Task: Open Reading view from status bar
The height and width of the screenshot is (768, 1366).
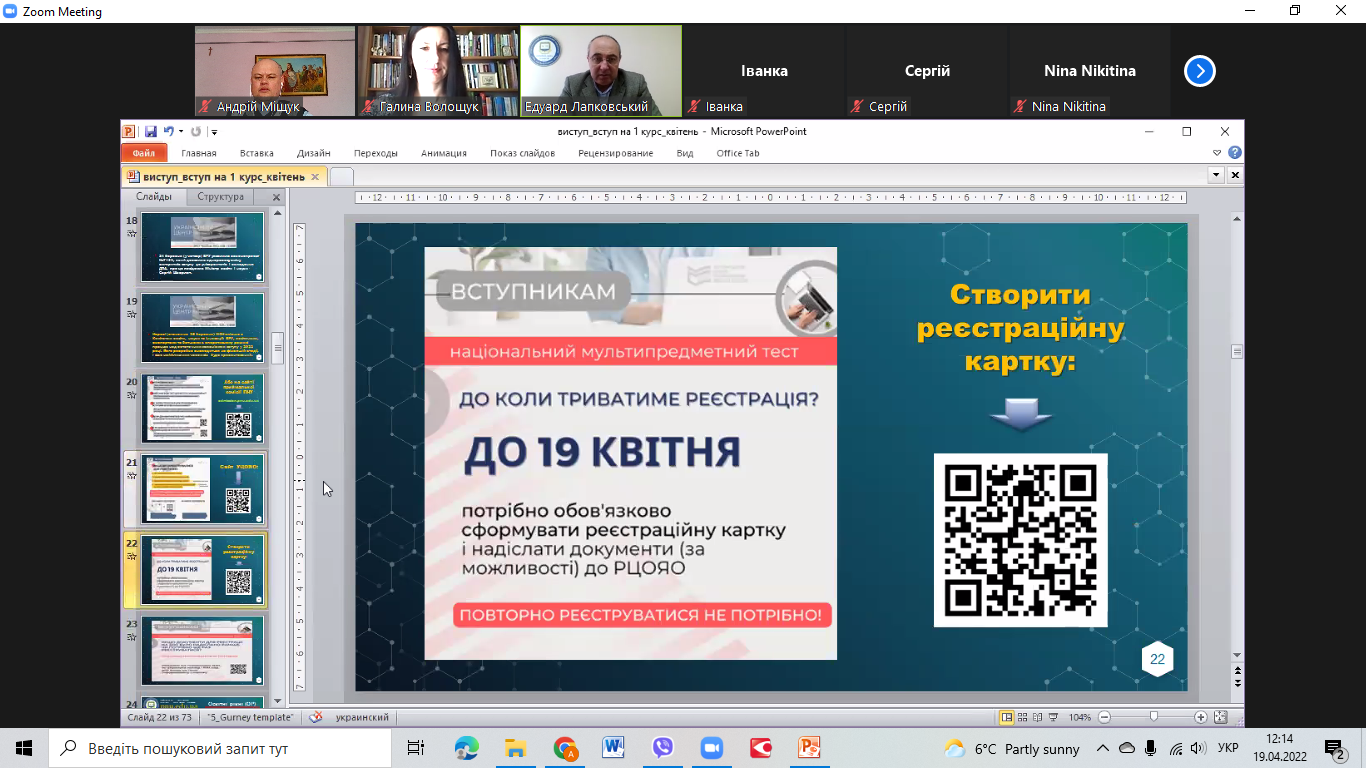Action: tap(1037, 718)
